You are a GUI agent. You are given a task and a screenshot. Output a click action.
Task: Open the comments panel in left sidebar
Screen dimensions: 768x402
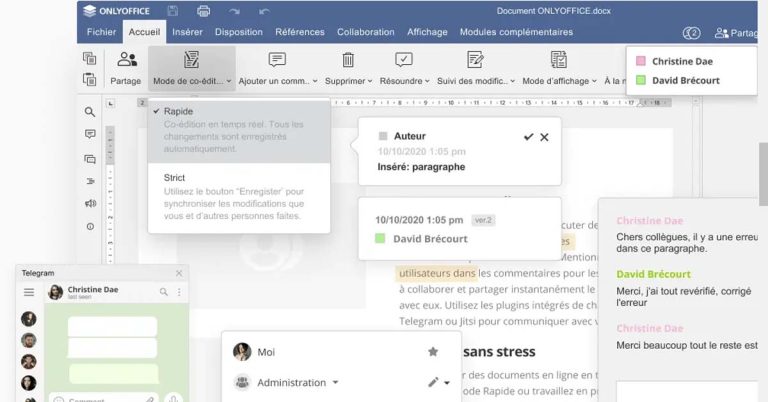(90, 134)
